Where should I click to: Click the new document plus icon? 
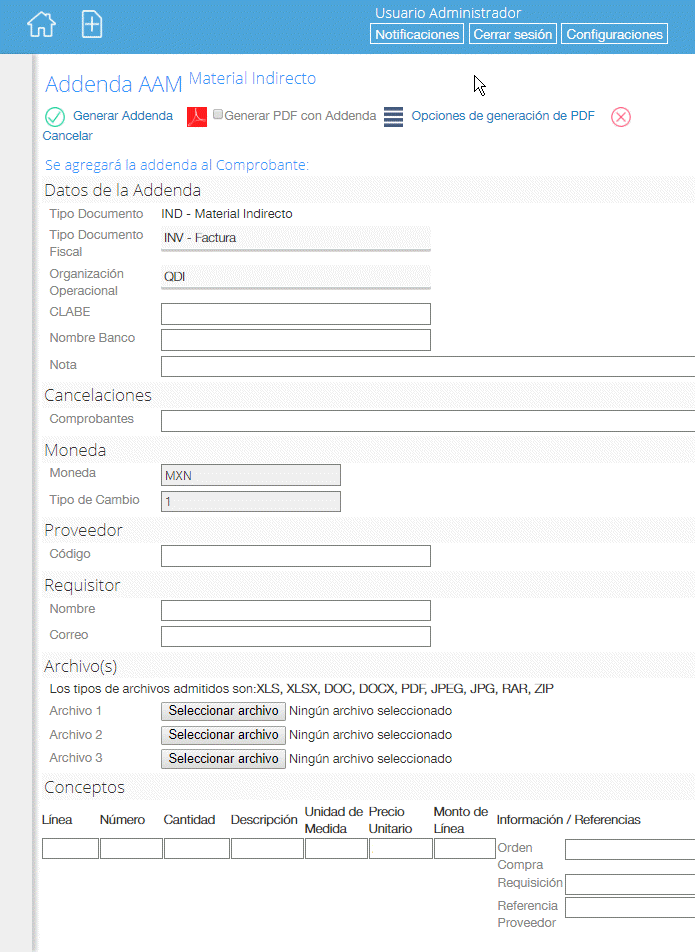pos(92,25)
